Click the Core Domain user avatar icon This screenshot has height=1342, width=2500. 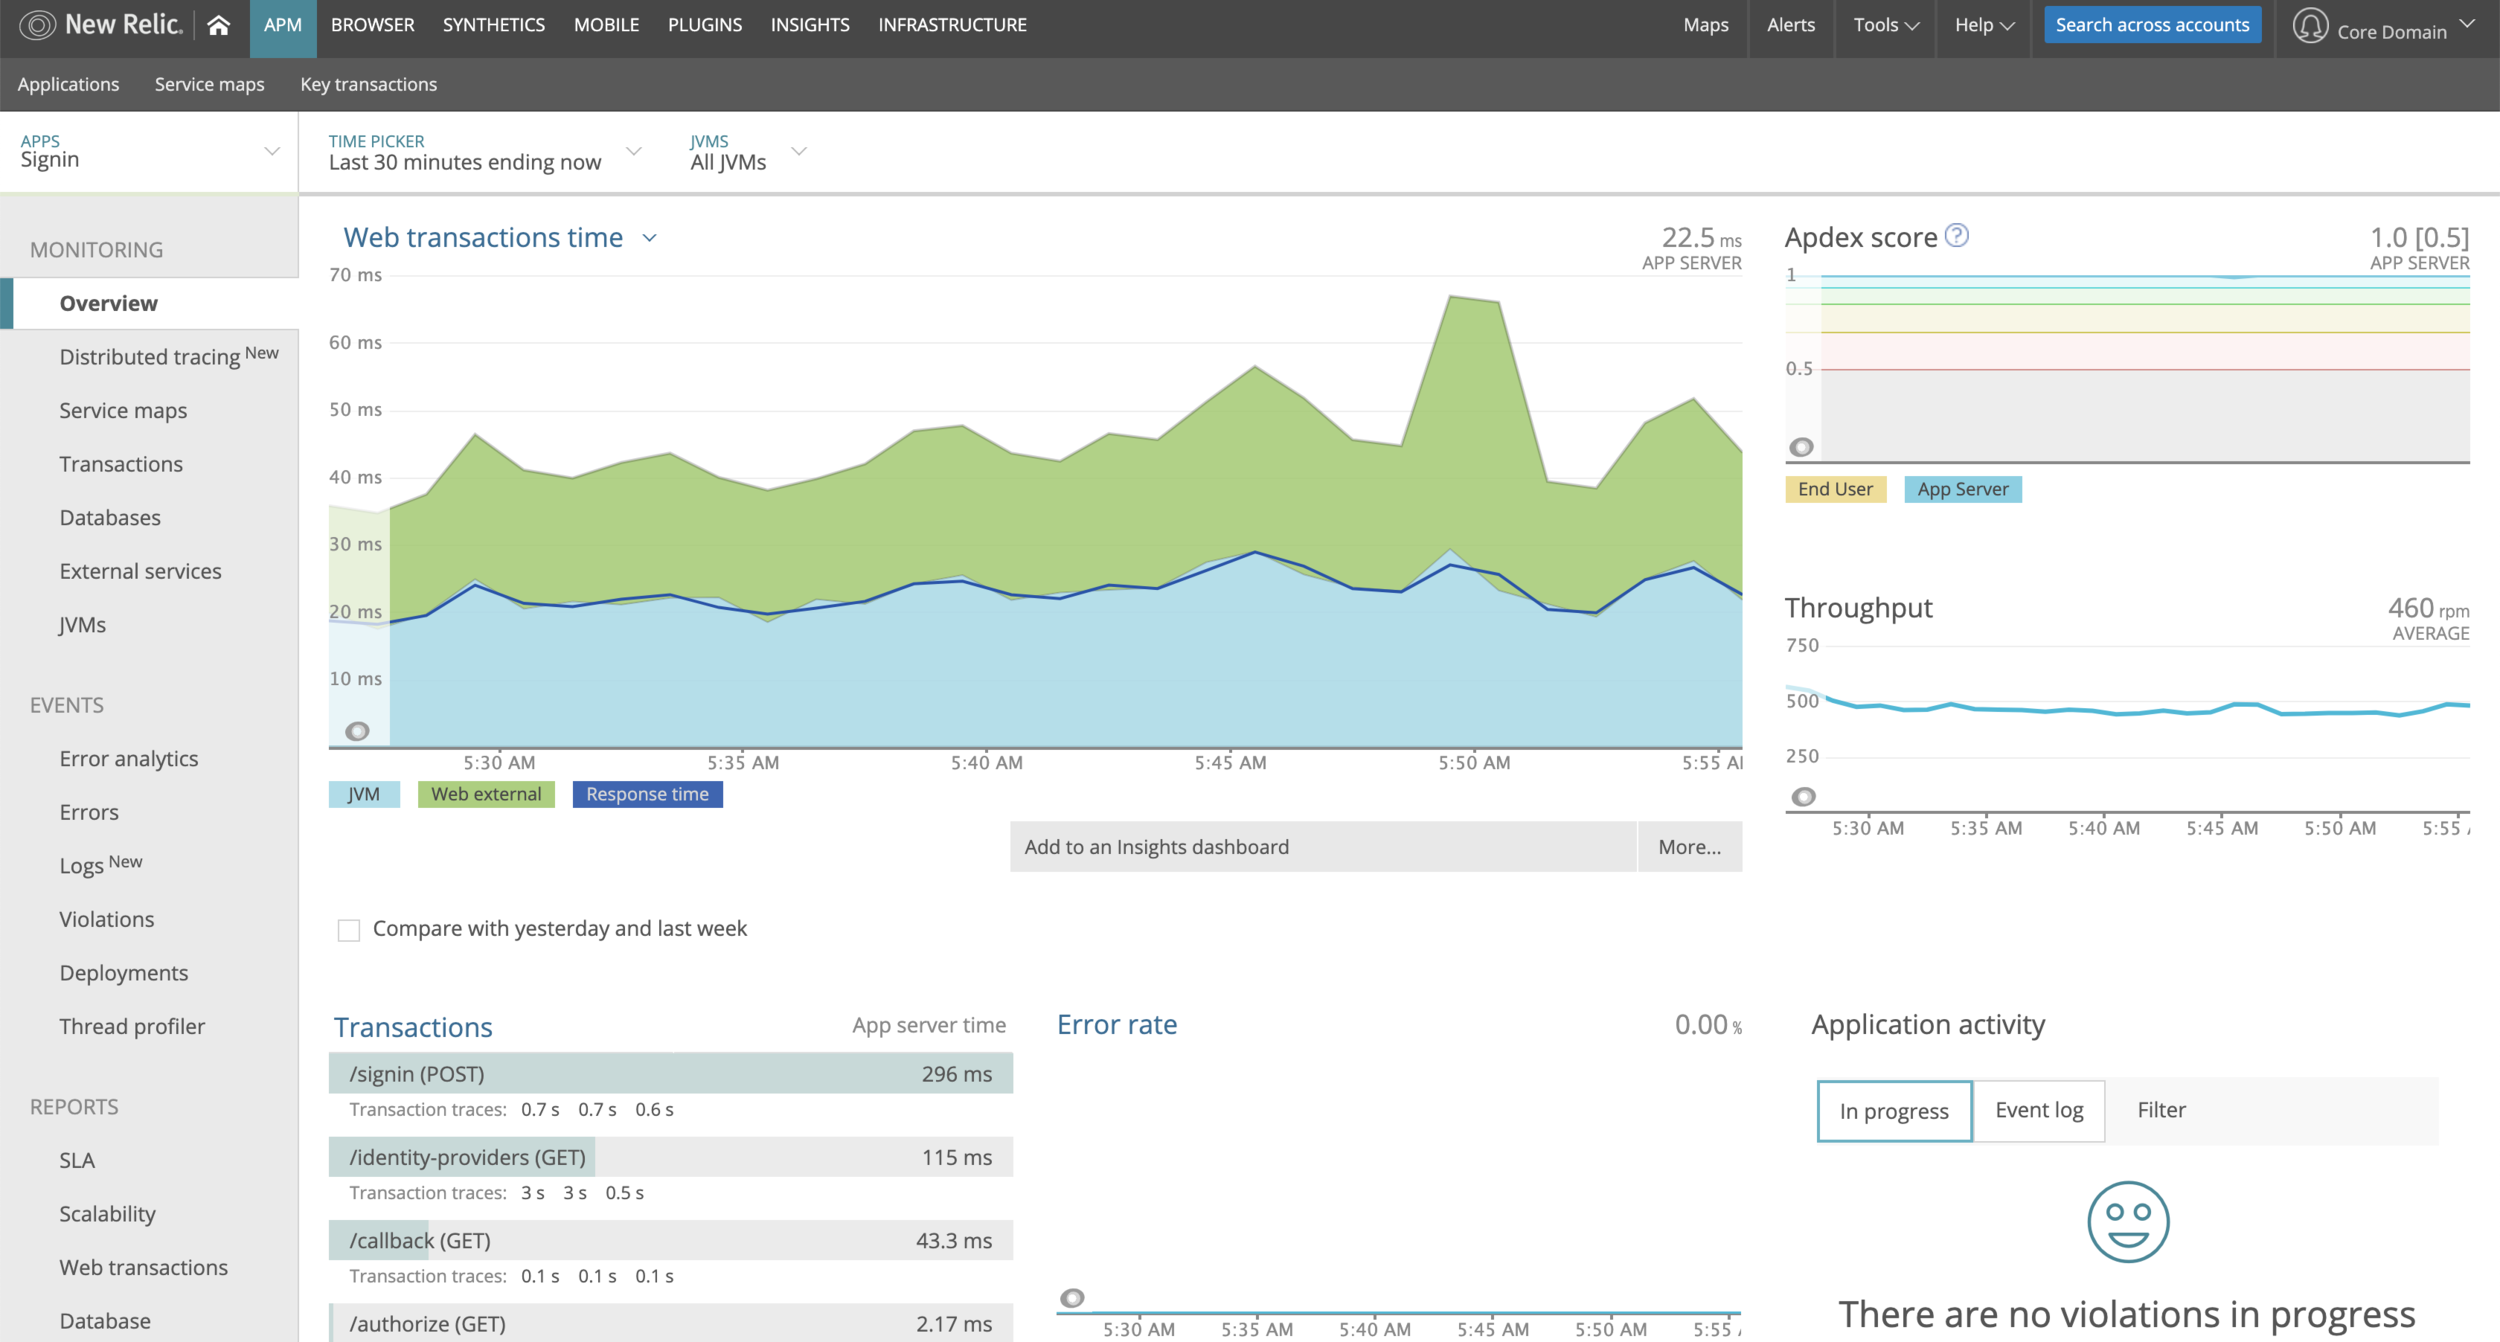click(x=2310, y=26)
